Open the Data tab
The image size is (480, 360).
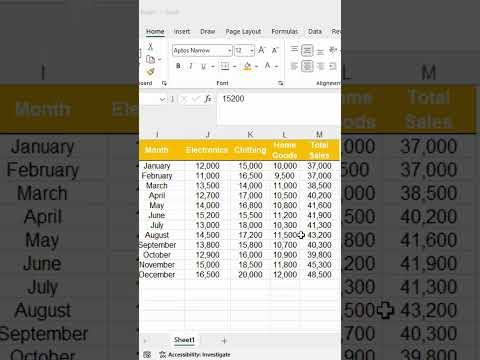(x=315, y=31)
